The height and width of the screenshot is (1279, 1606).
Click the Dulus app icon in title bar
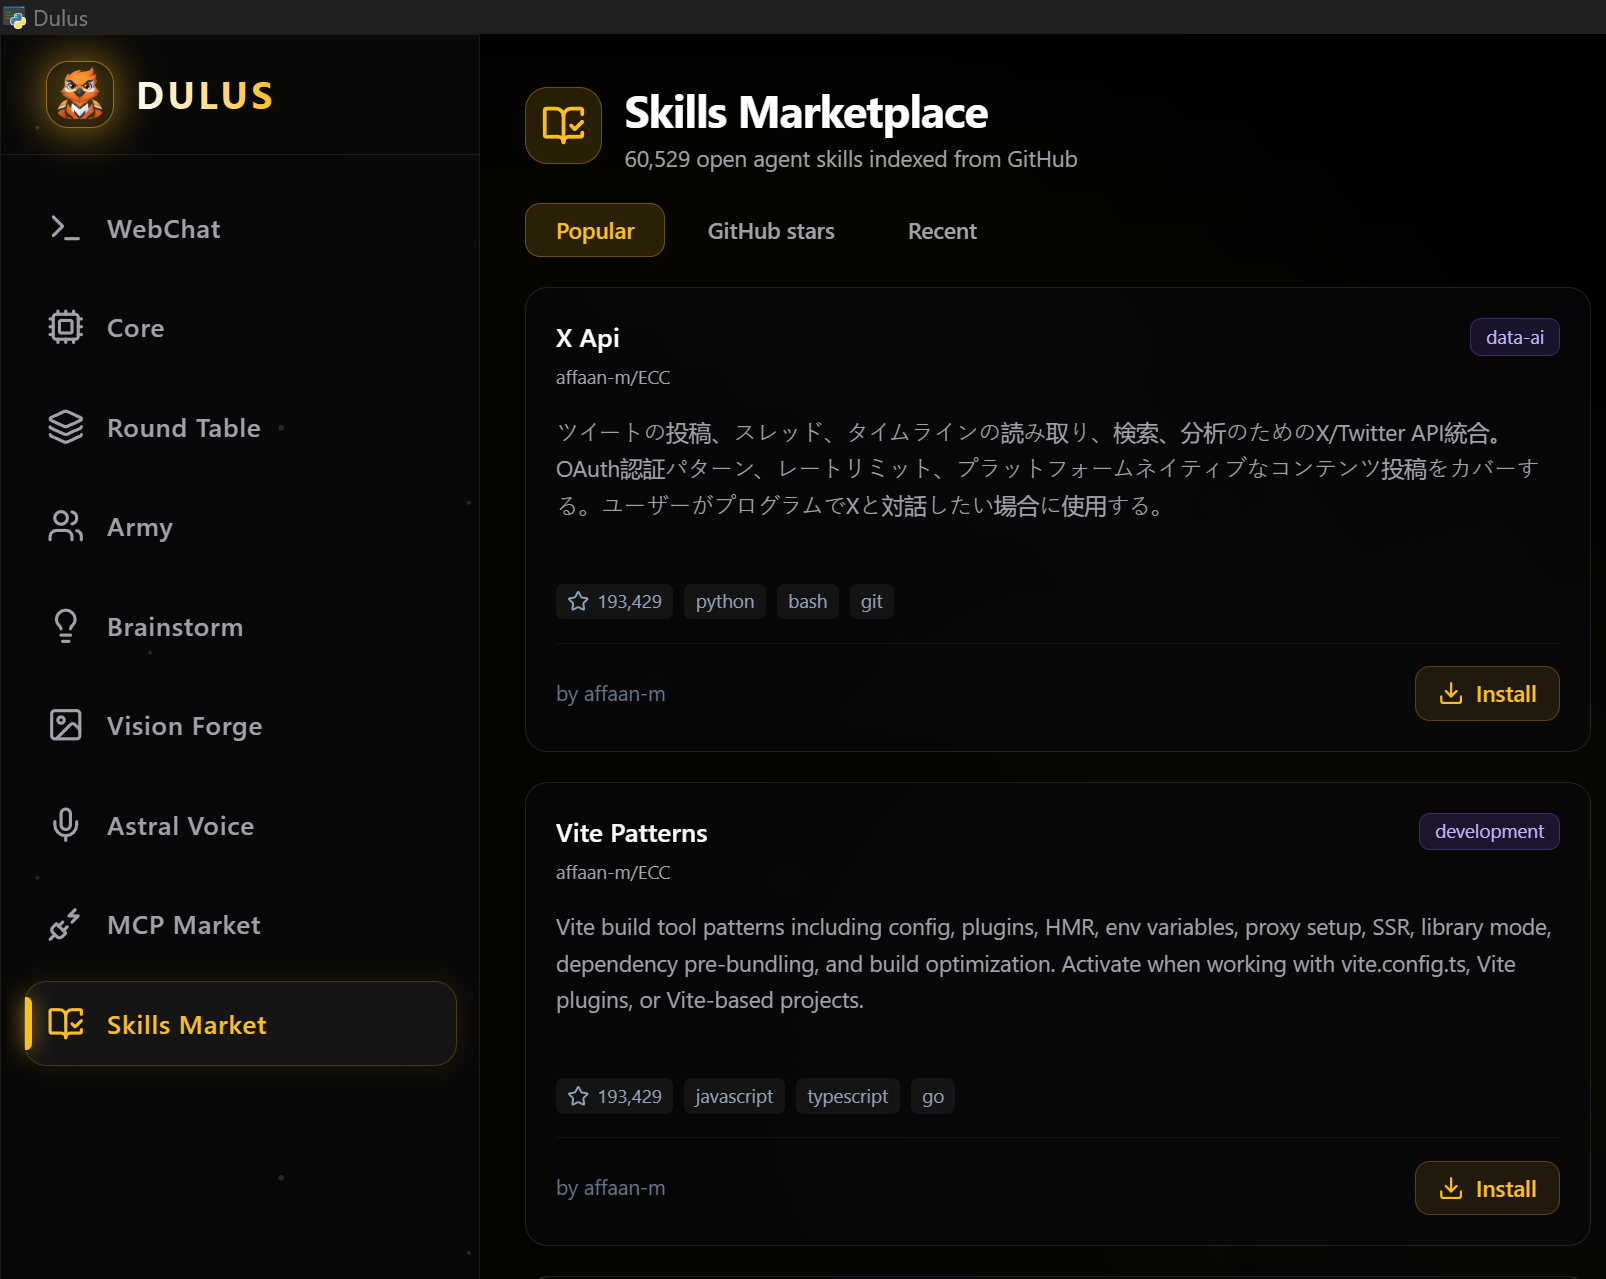click(15, 18)
